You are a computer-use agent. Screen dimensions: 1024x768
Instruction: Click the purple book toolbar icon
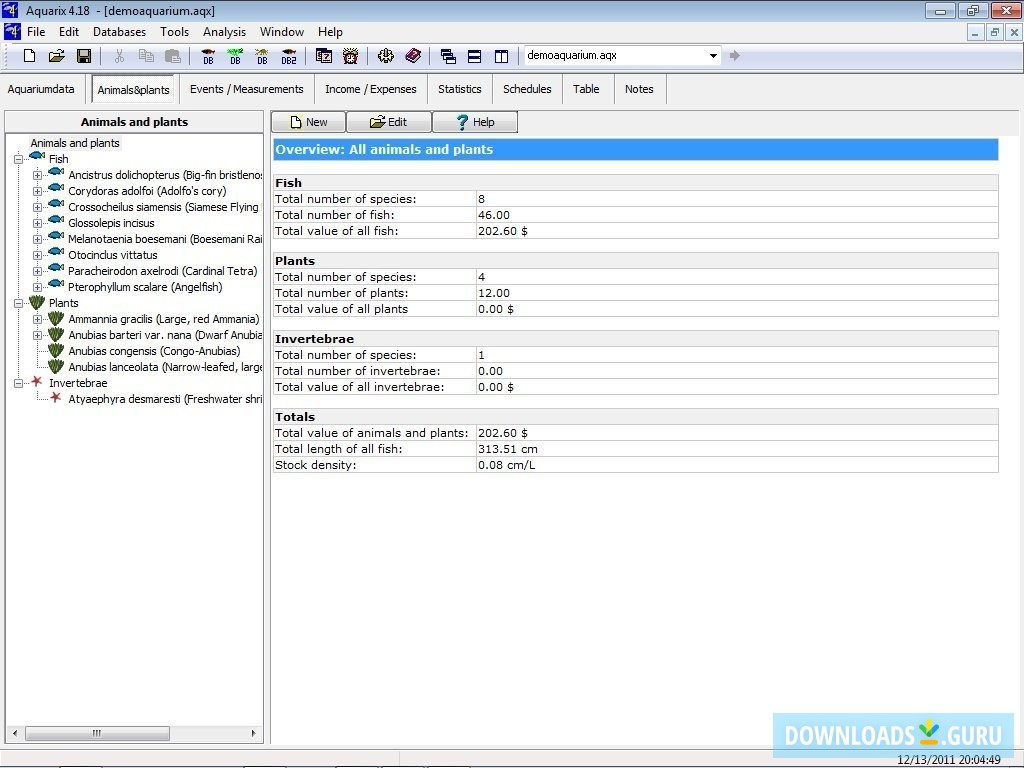point(413,56)
